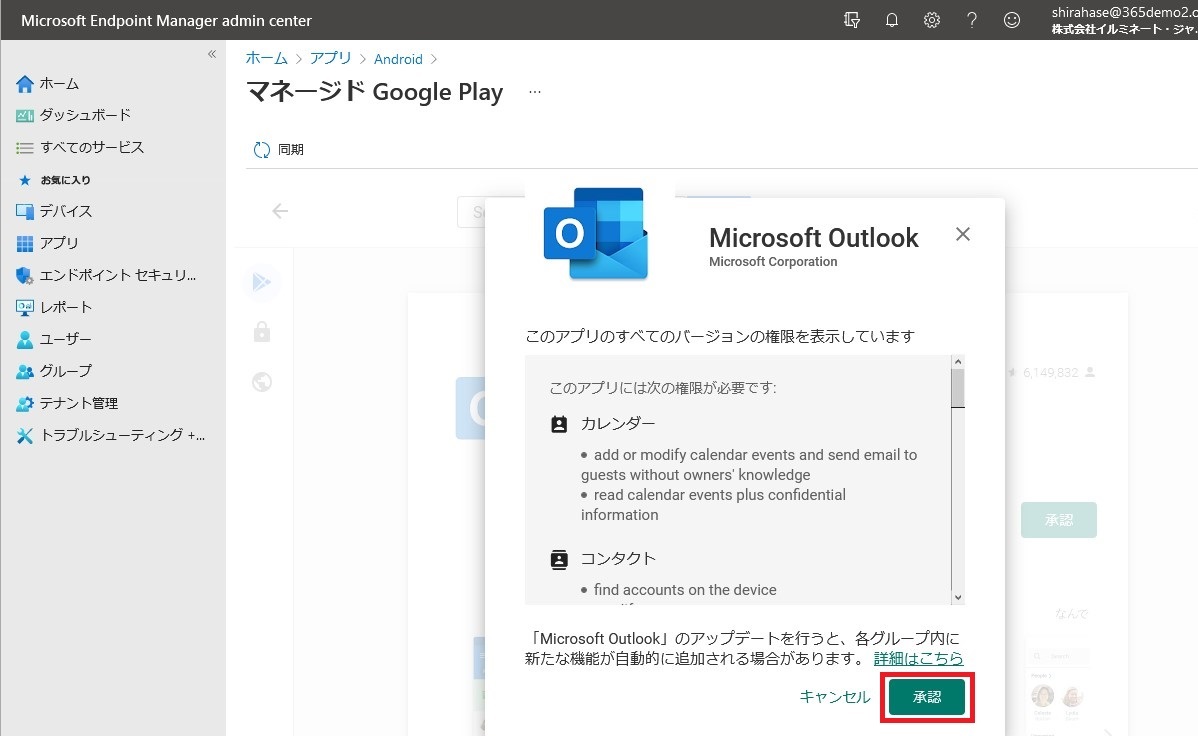Open テナント管理 in the sidebar
This screenshot has width=1198, height=736.
pyautogui.click(x=67, y=404)
